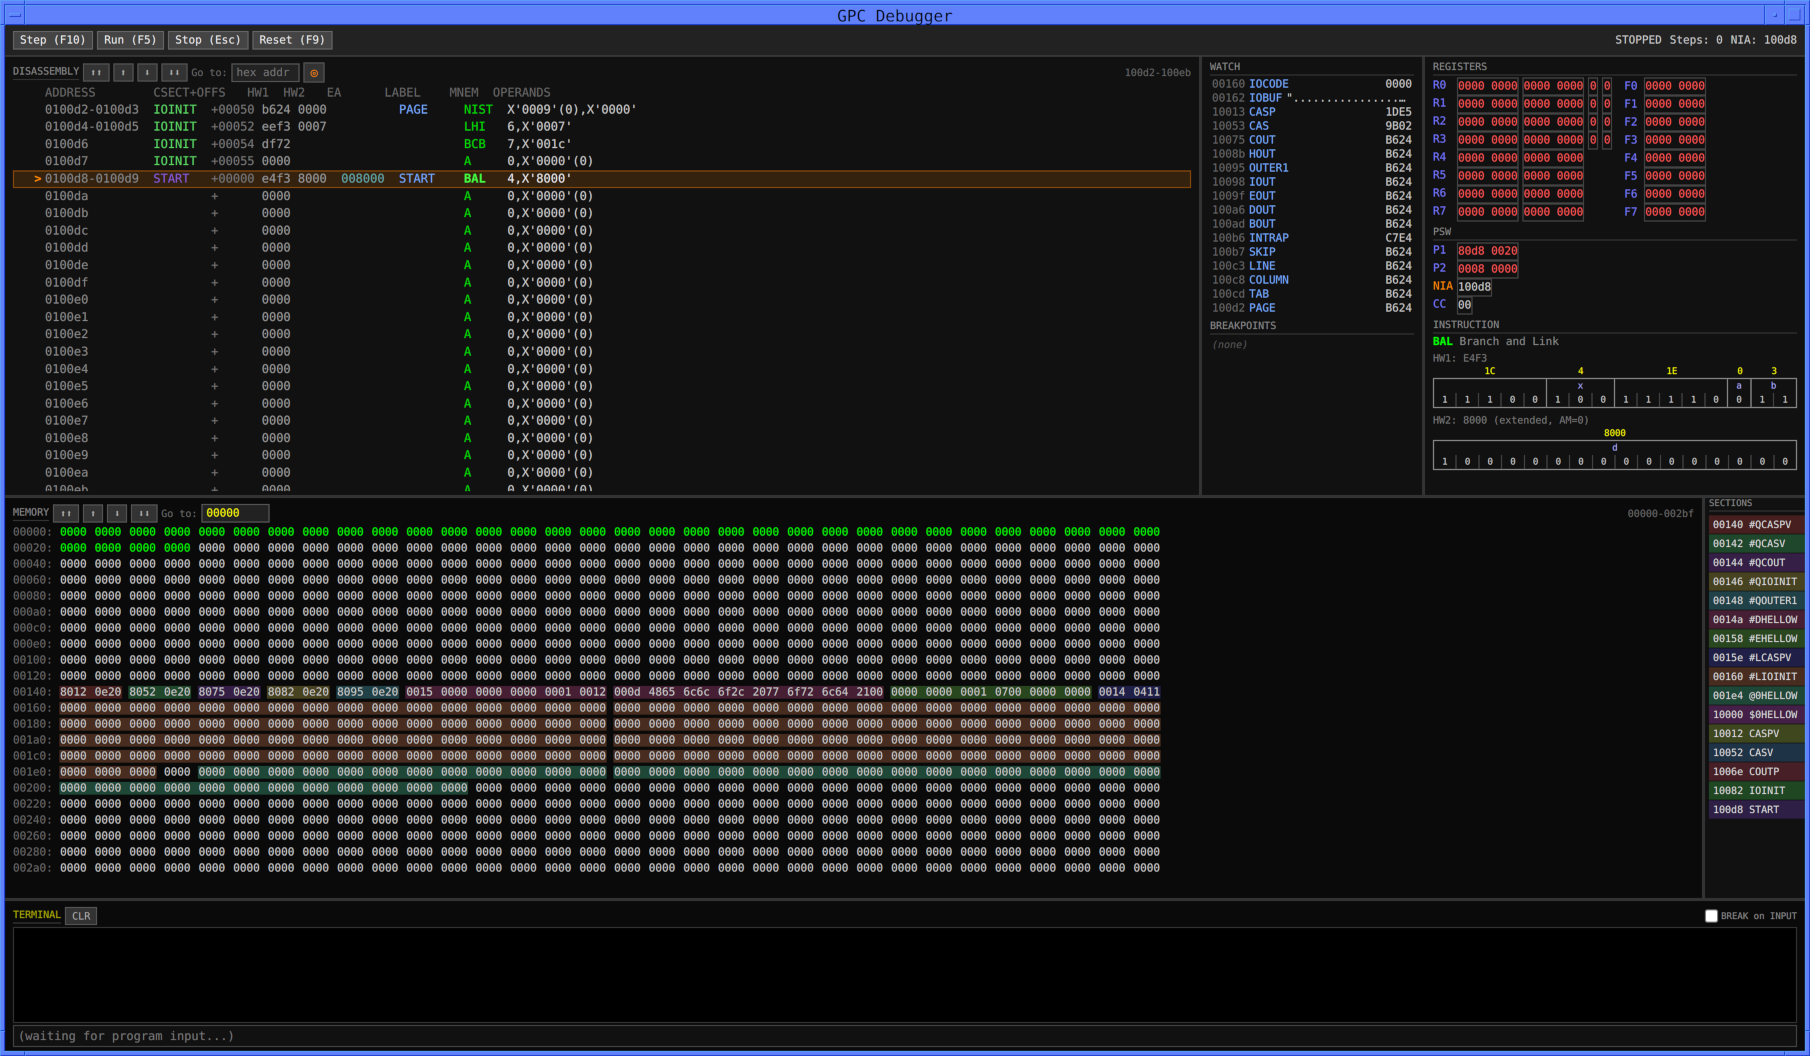Click disassembly single up arrow button
This screenshot has width=1810, height=1056.
tap(123, 73)
